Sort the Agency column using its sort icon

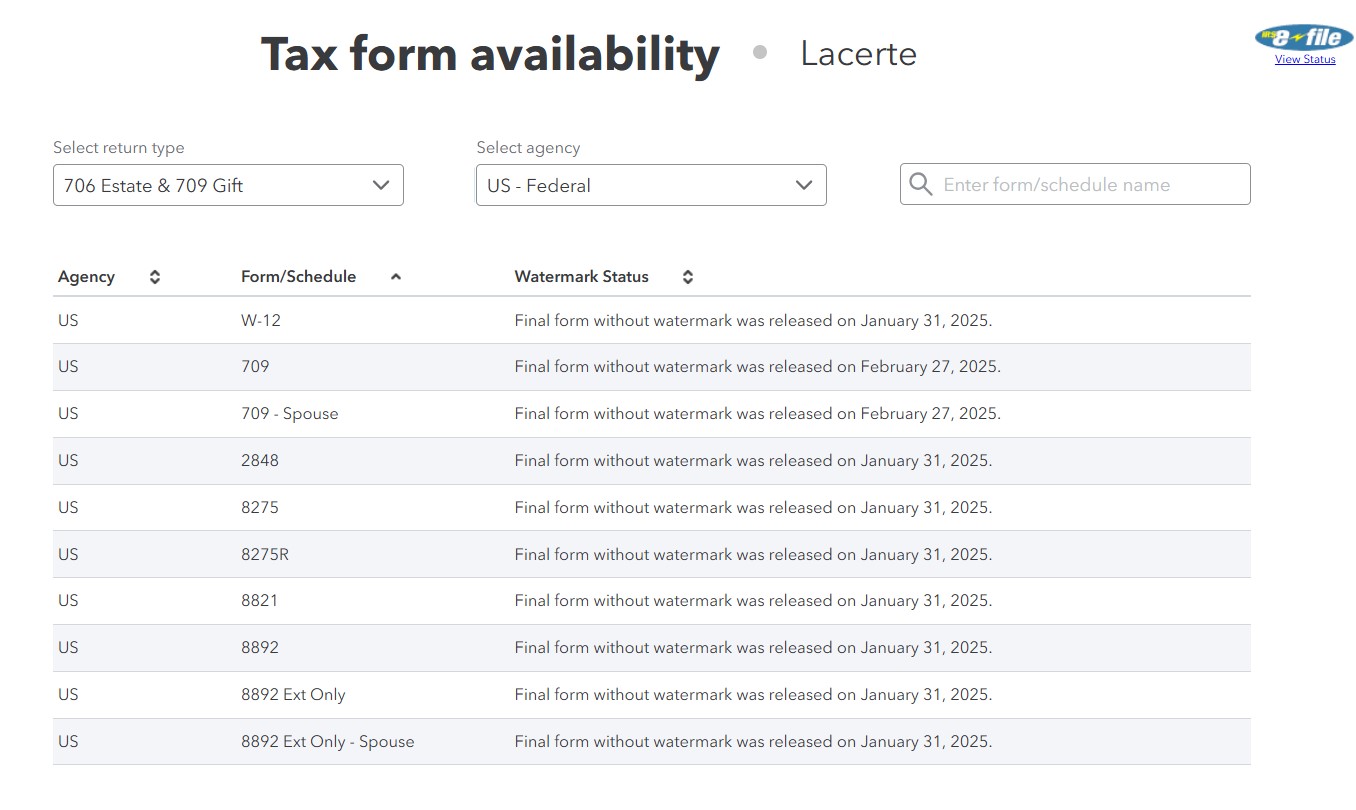155,276
